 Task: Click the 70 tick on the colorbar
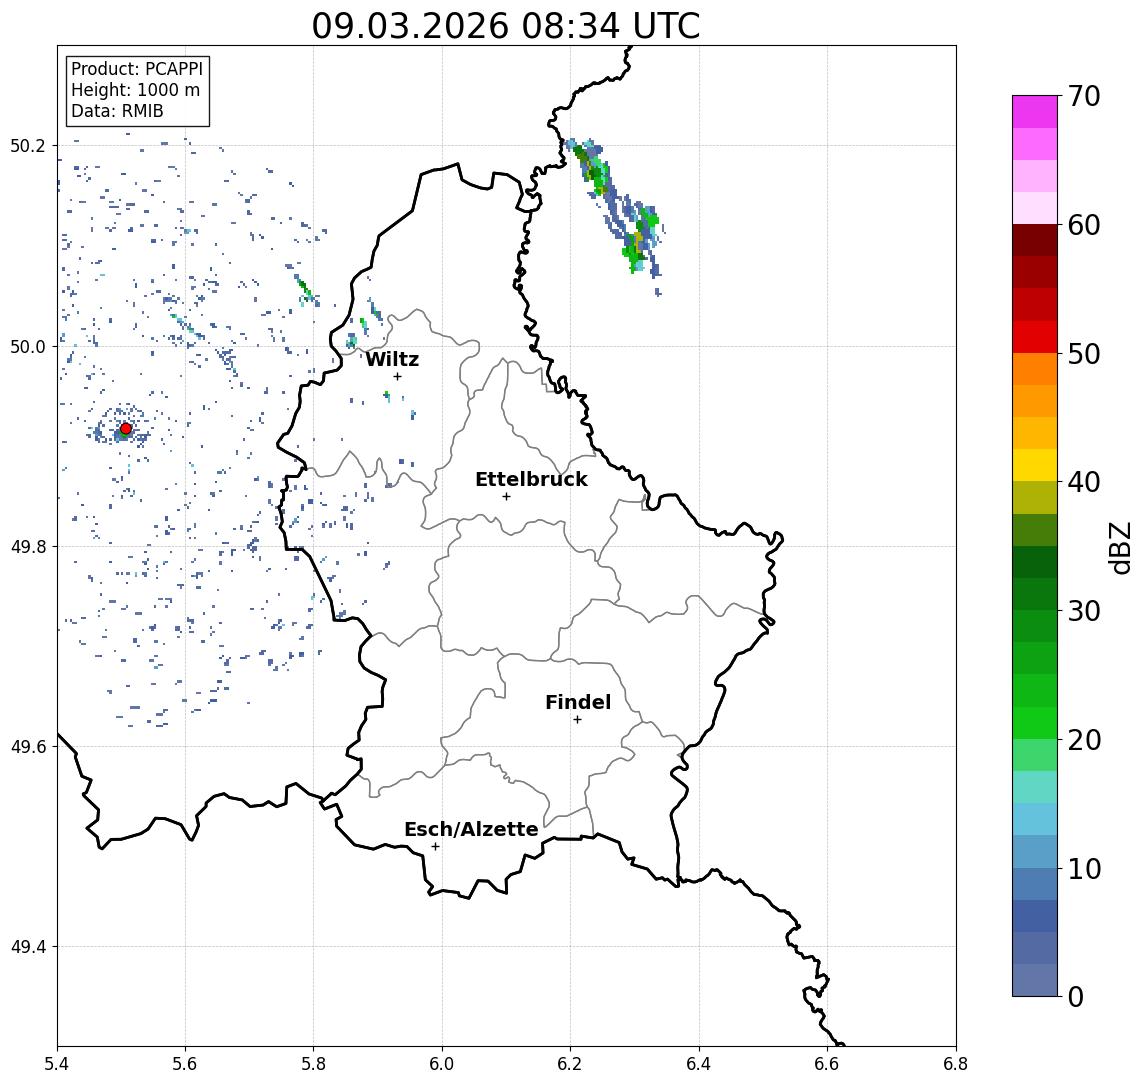[x=1084, y=96]
